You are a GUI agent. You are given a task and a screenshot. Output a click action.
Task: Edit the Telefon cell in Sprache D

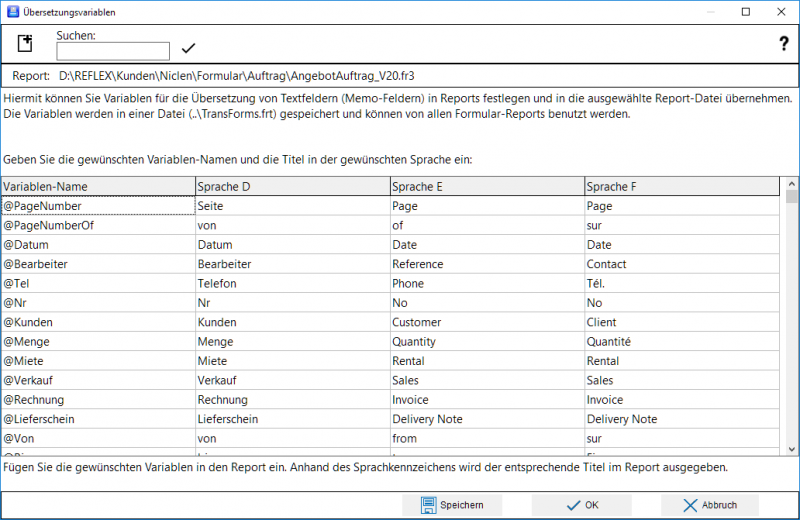click(292, 283)
